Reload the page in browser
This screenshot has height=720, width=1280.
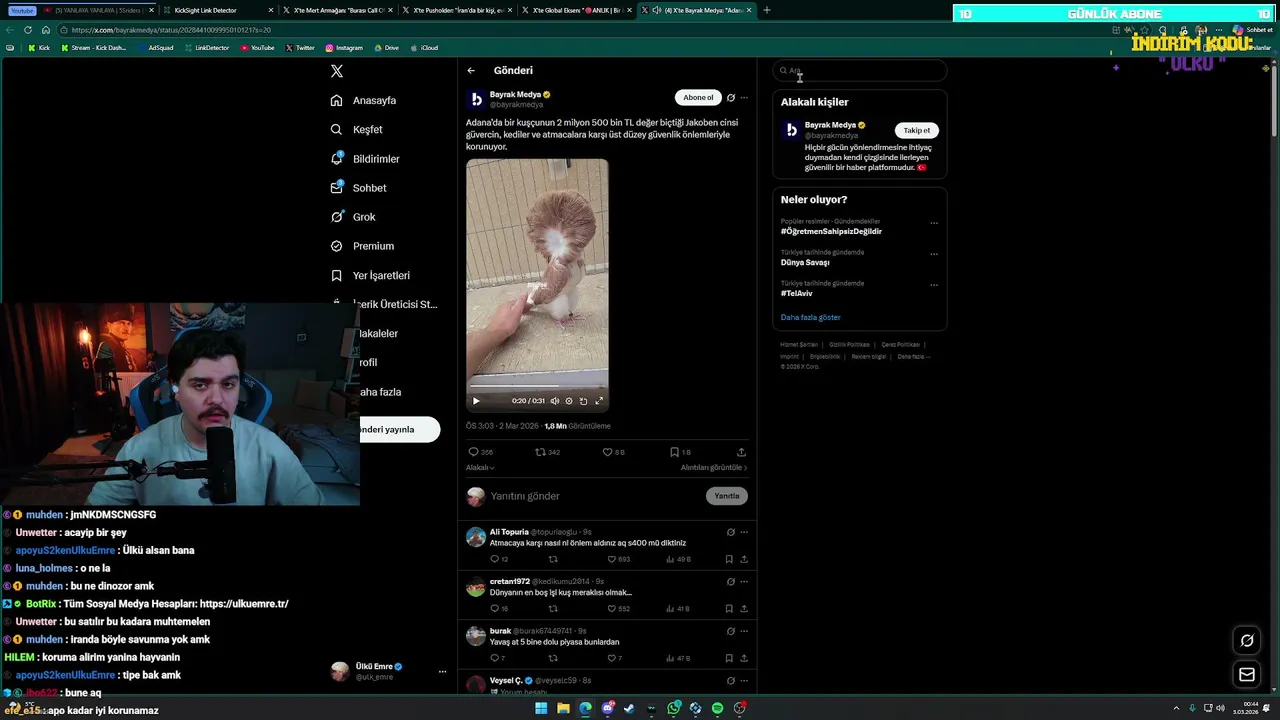click(x=28, y=30)
